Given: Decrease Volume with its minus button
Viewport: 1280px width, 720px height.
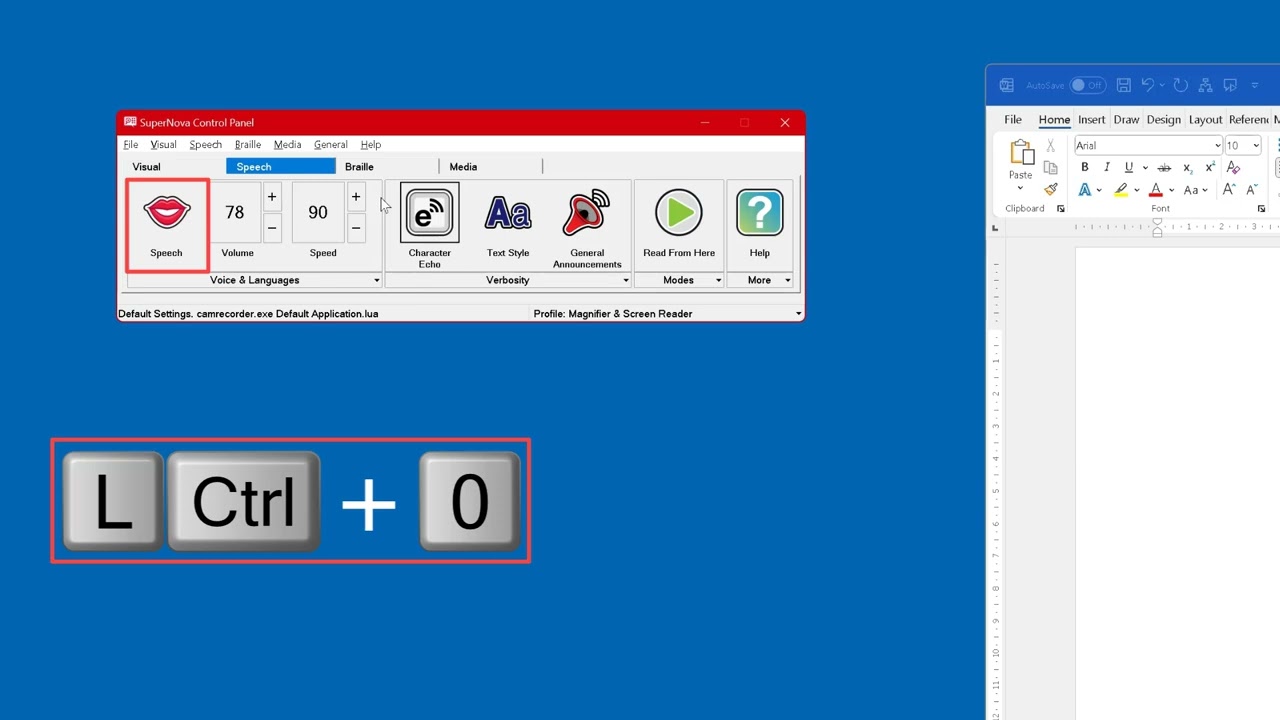Looking at the screenshot, I should point(271,228).
